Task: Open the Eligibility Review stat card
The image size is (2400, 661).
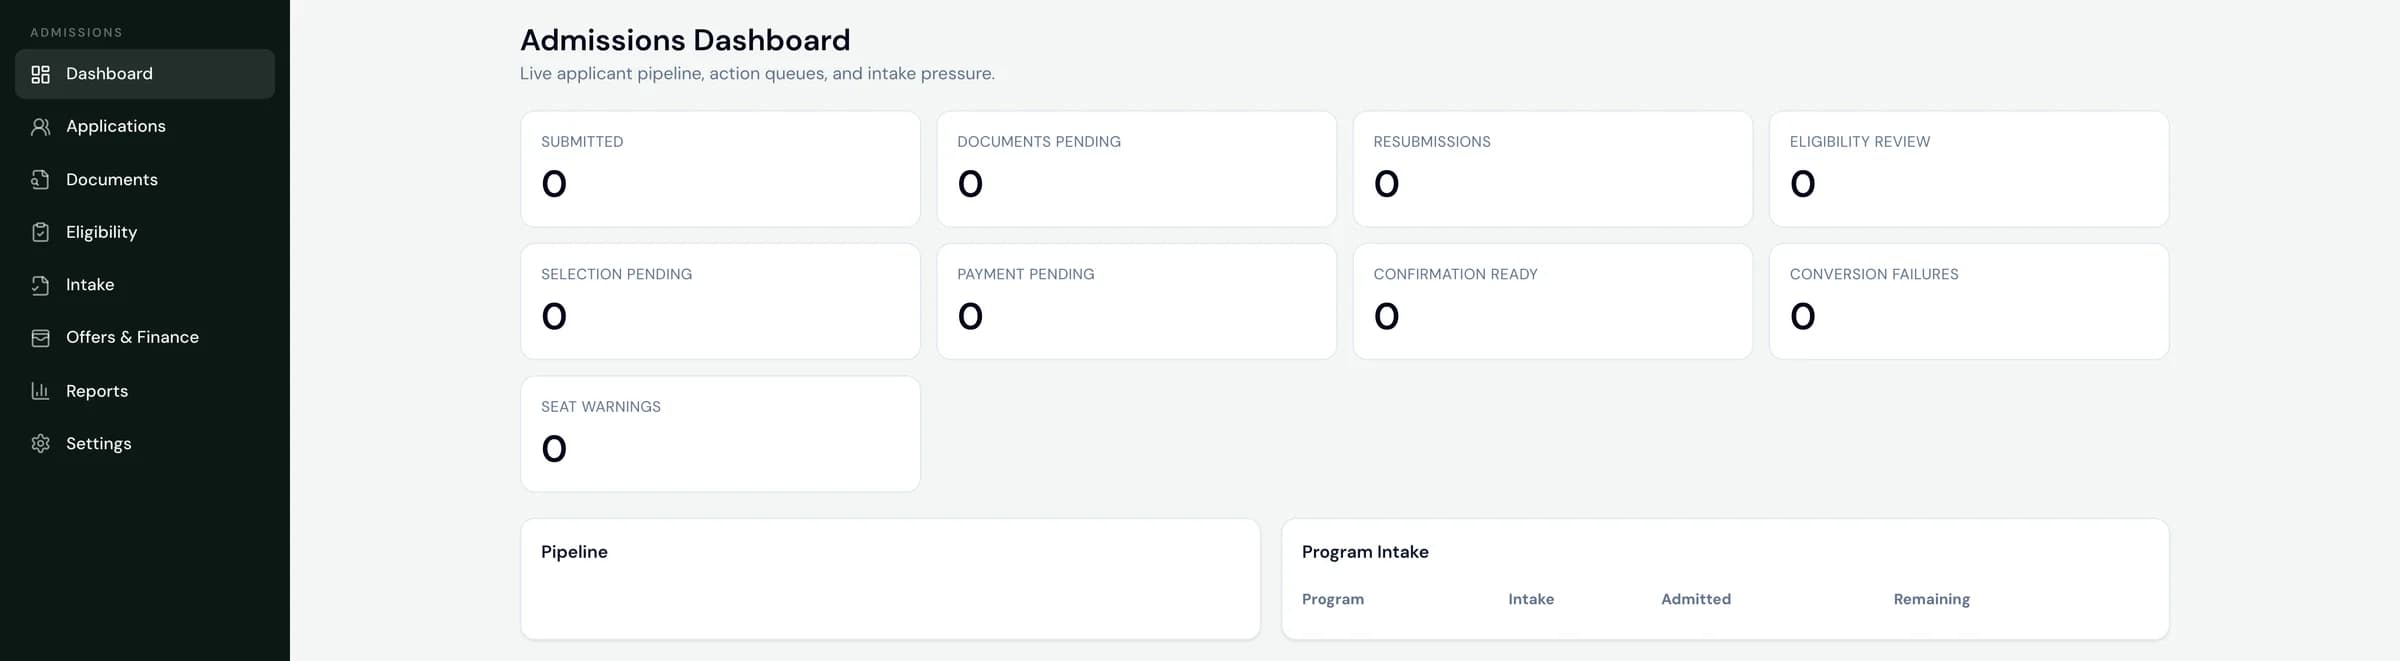Action: click(x=1968, y=169)
